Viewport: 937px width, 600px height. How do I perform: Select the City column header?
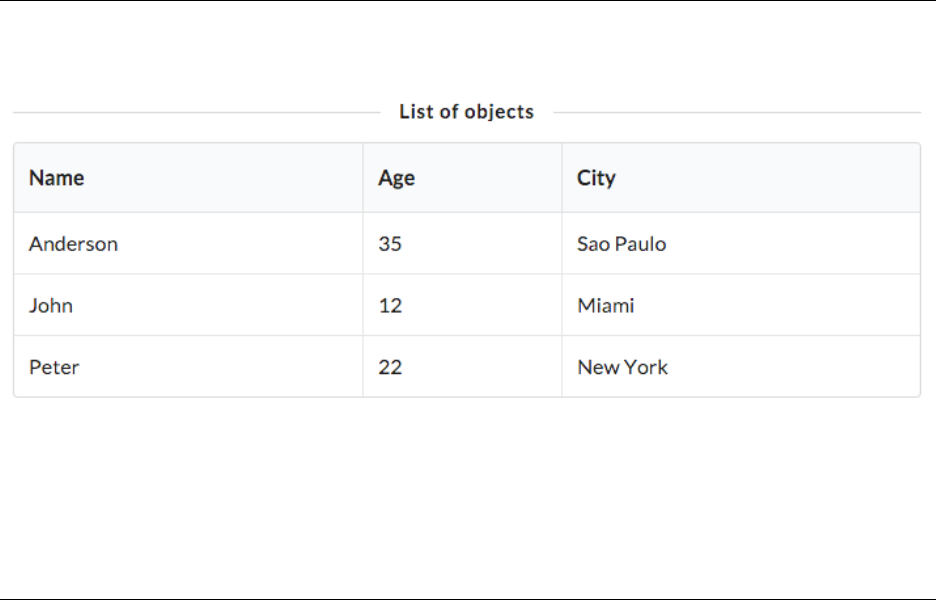[596, 178]
